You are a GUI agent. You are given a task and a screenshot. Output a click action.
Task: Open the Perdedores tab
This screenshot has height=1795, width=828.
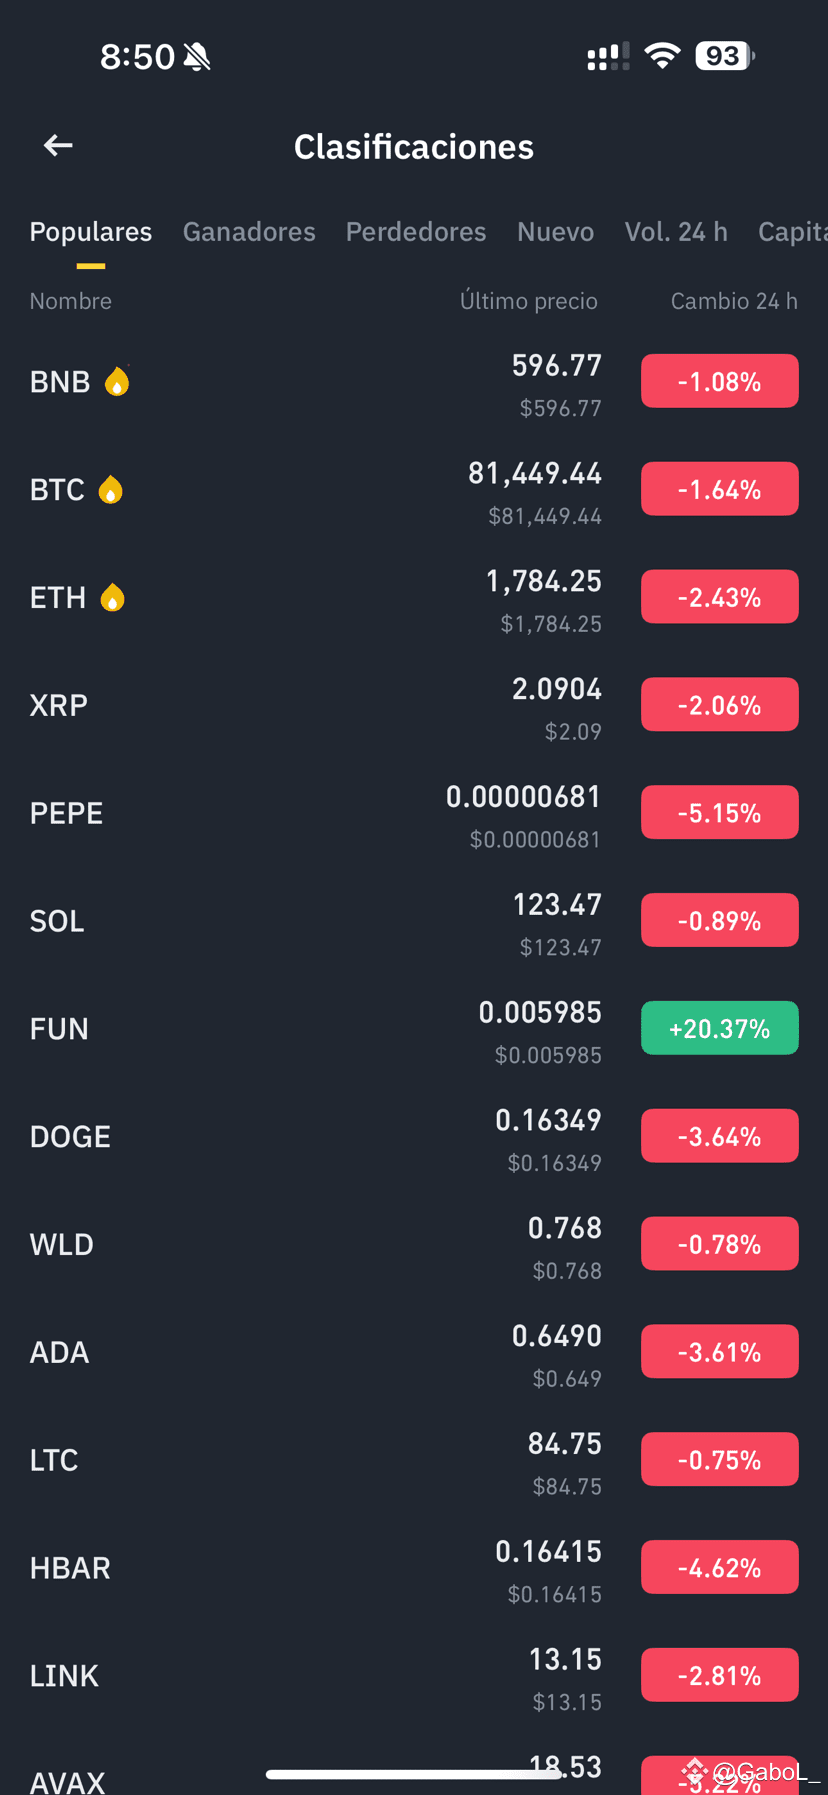(416, 232)
